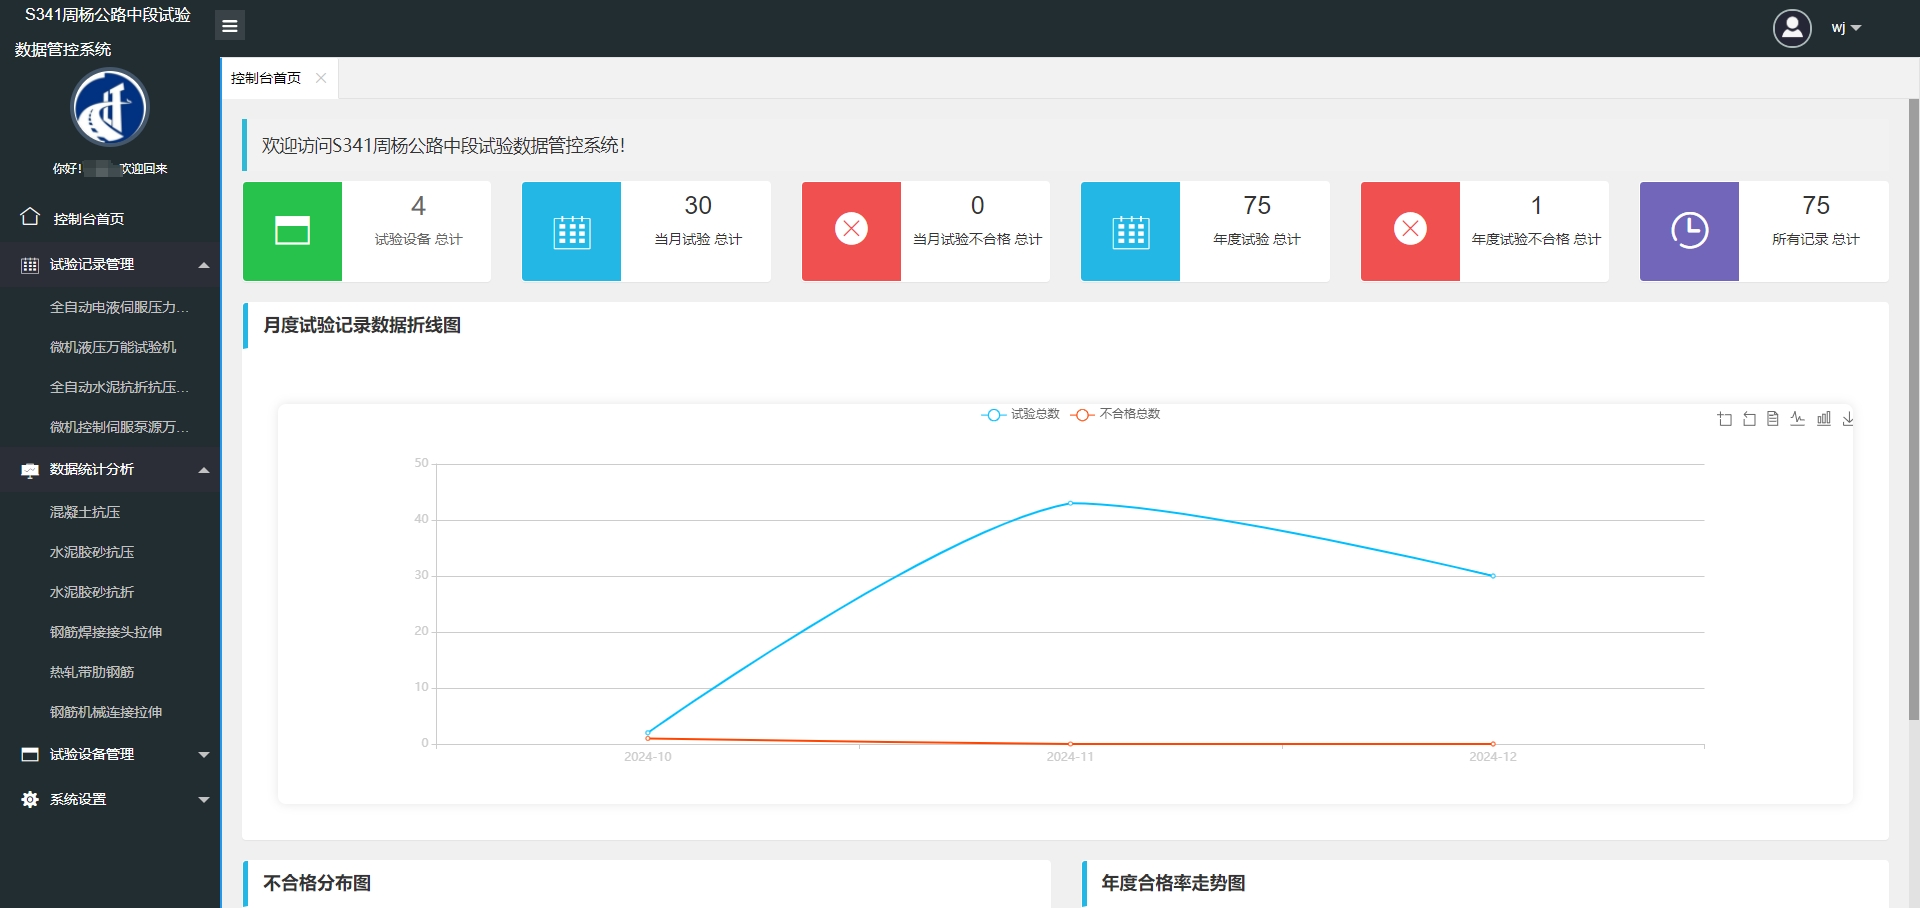Screen dimensions: 1920x908
Task: Open 混凝土抗压 statistics page
Action: tap(85, 512)
